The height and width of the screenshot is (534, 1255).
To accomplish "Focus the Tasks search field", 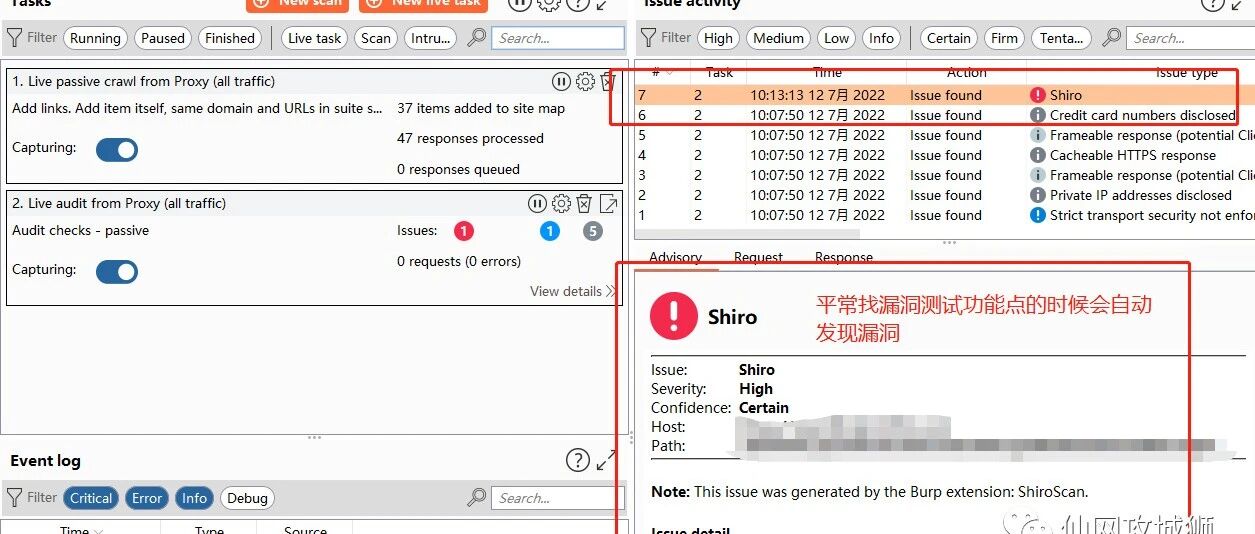I will [559, 38].
